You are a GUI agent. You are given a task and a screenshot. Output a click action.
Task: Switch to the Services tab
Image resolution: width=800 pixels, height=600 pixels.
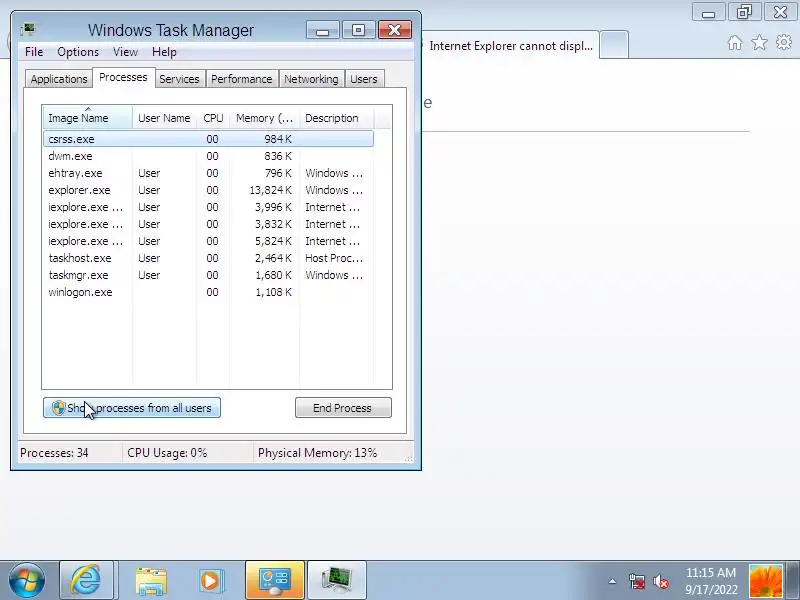pyautogui.click(x=179, y=79)
